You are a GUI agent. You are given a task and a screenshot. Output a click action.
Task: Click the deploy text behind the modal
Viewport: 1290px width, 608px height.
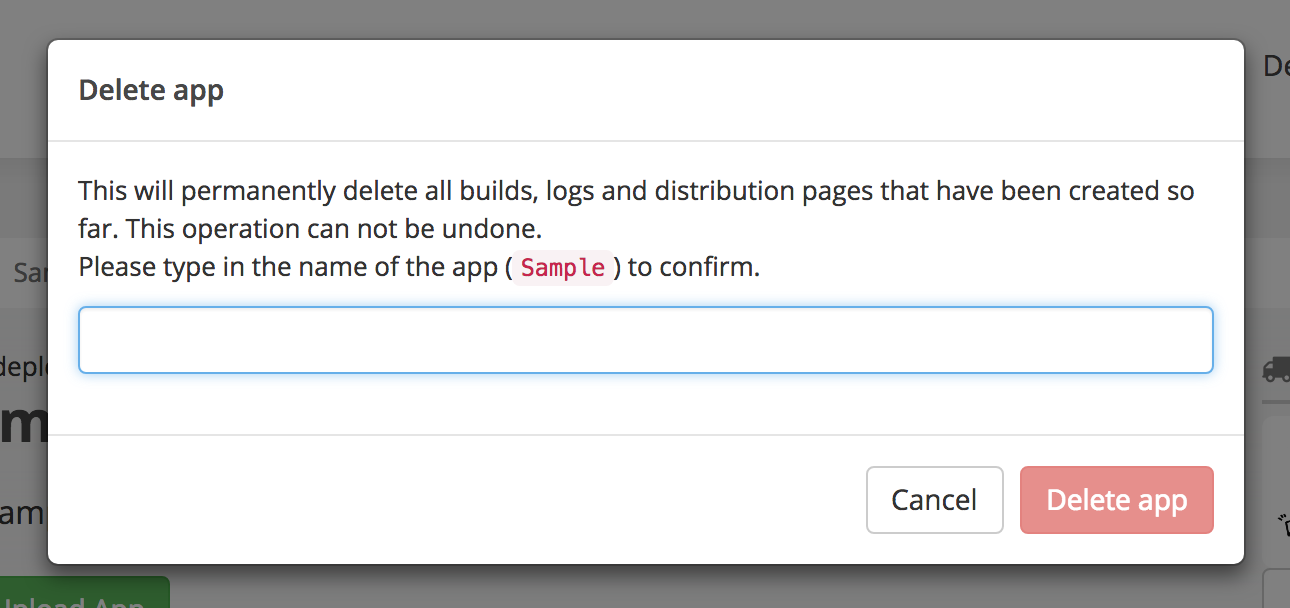(x=22, y=367)
